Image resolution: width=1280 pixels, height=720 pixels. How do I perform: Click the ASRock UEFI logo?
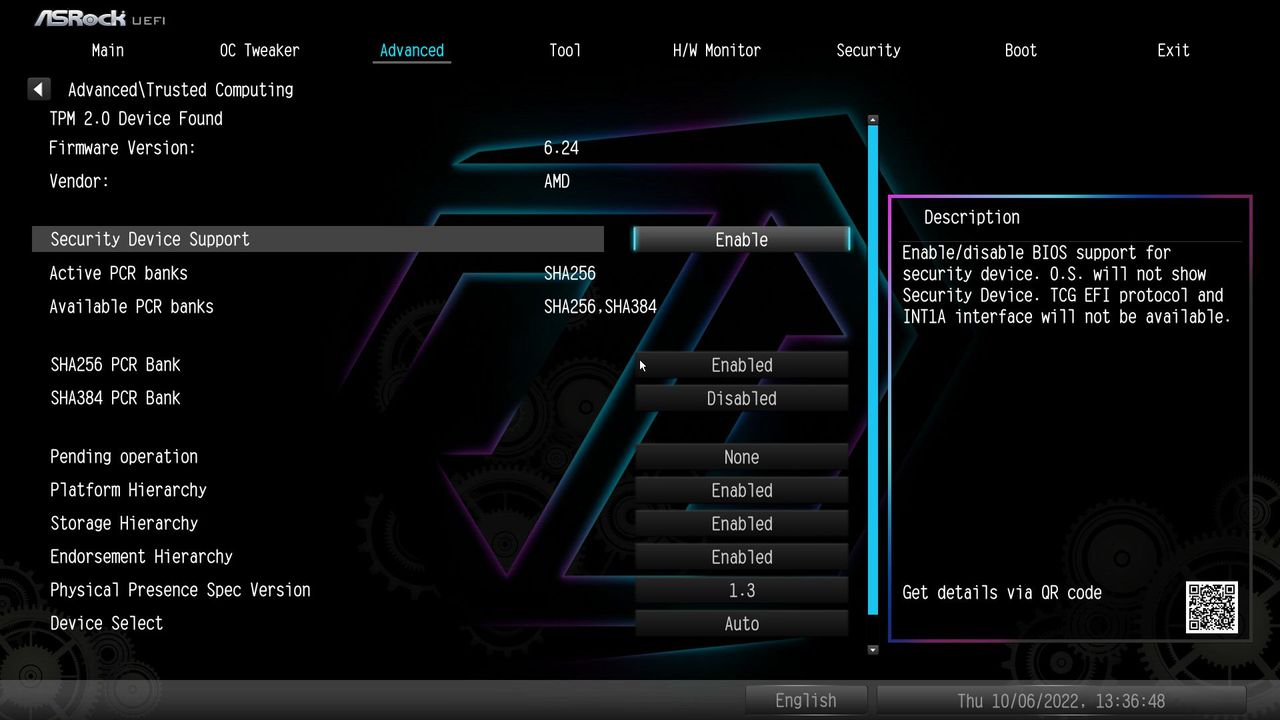pyautogui.click(x=100, y=18)
